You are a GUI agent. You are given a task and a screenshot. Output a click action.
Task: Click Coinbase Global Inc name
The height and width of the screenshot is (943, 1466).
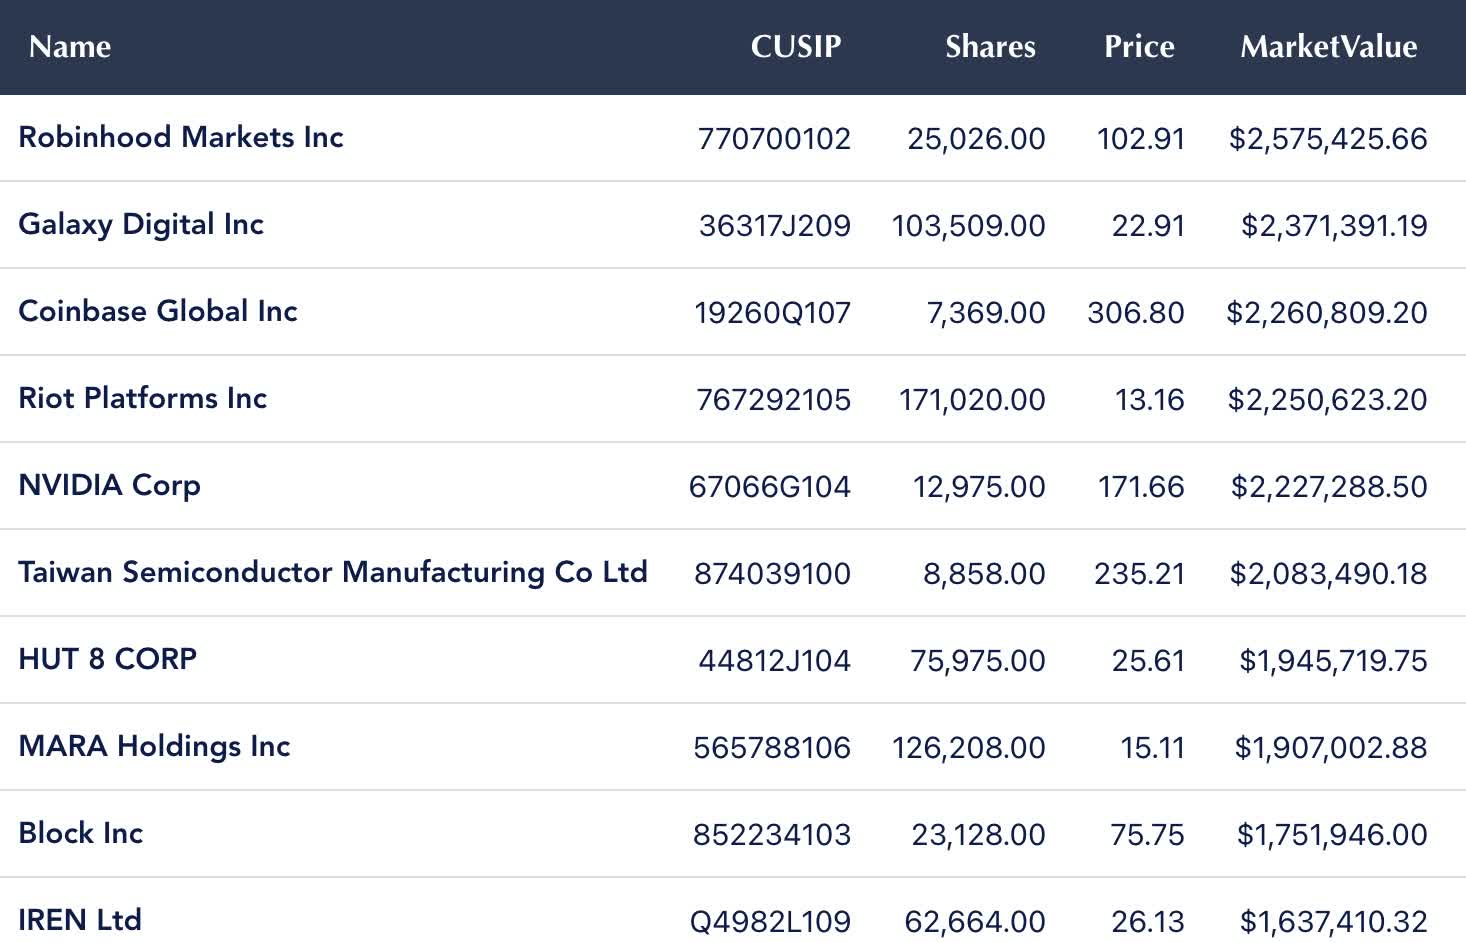point(158,311)
